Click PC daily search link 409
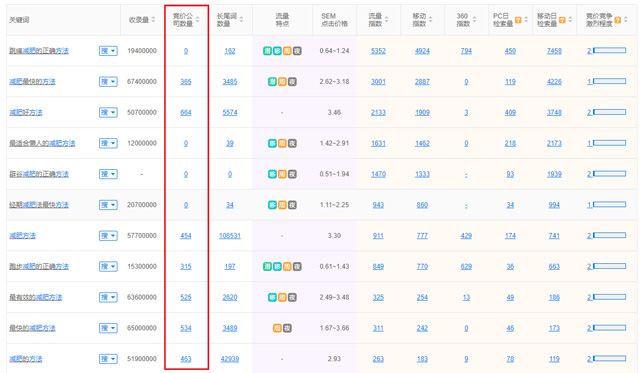 510,112
